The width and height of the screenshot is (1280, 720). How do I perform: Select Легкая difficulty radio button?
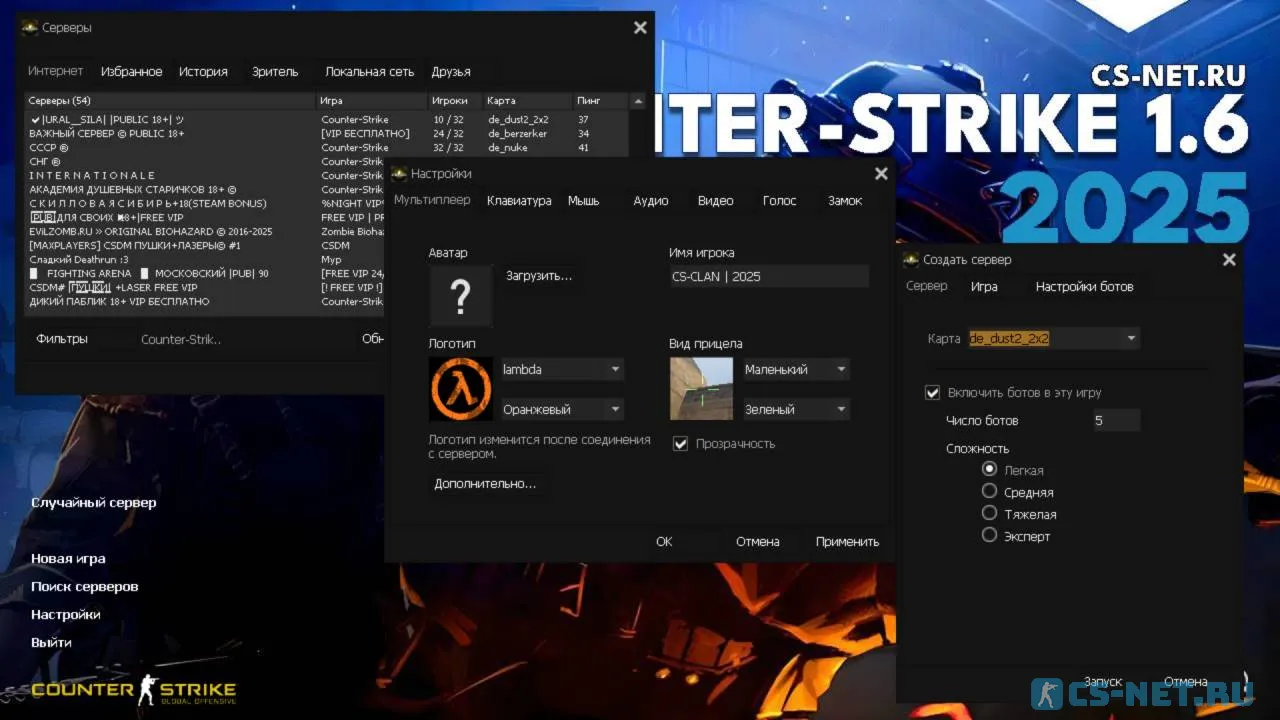click(x=990, y=469)
